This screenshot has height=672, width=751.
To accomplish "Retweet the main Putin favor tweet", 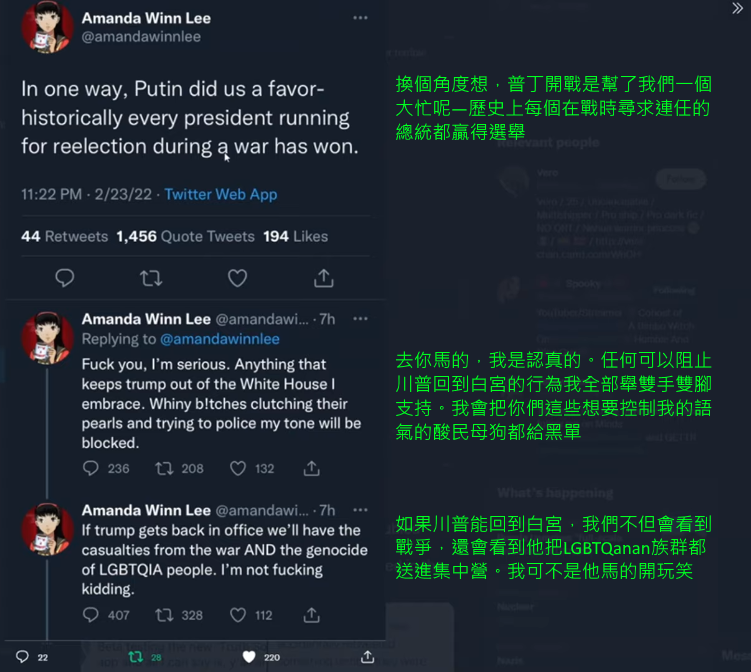I will [x=151, y=278].
